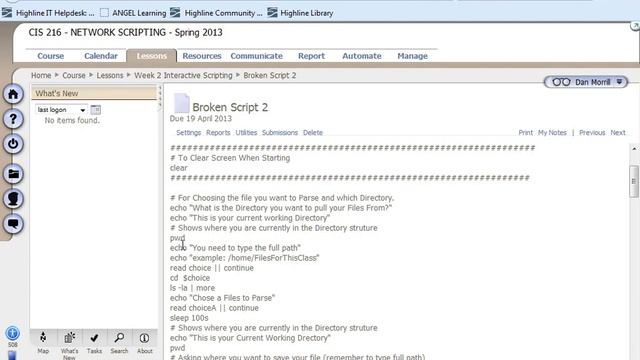The image size is (640, 360).
Task: Open the Reports link under the title
Action: pyautogui.click(x=218, y=133)
